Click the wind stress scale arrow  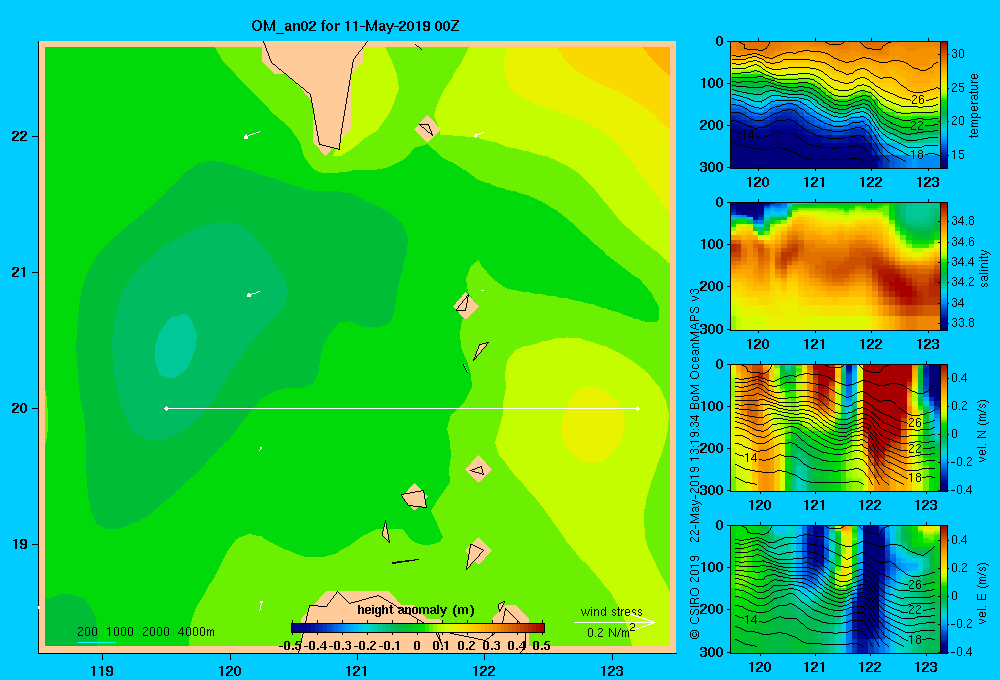(x=614, y=622)
